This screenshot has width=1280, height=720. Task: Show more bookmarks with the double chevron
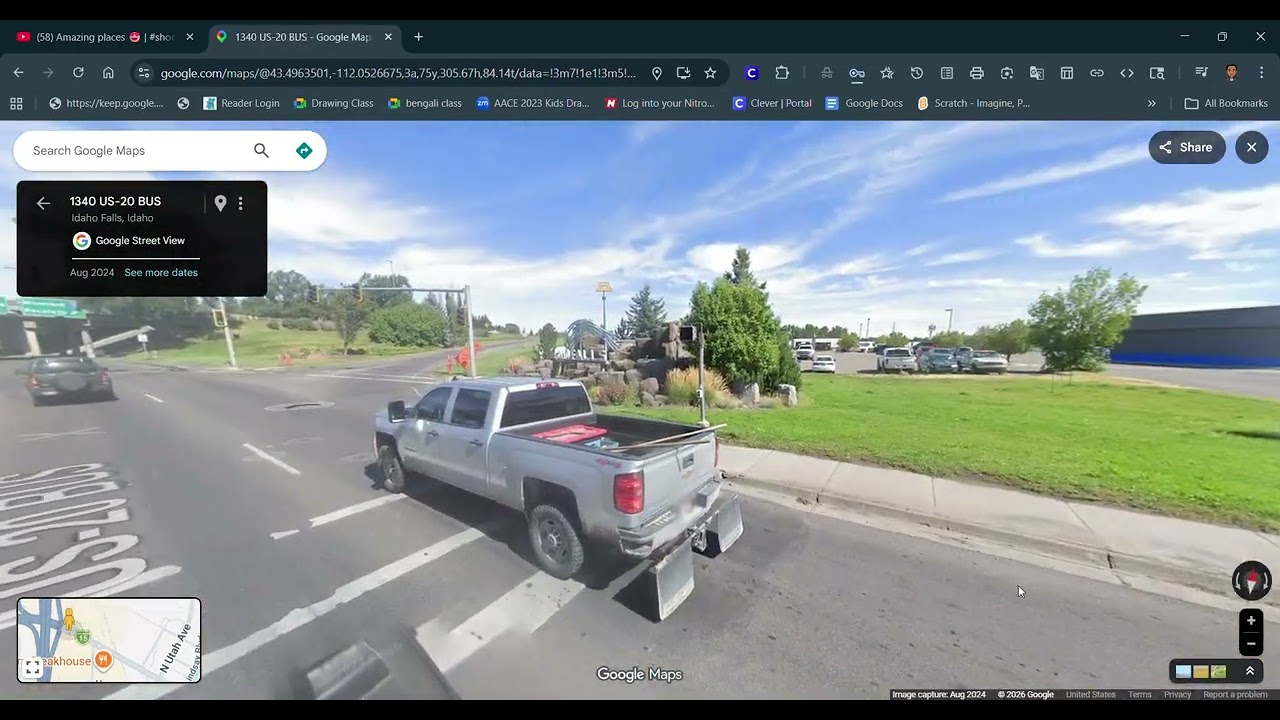pos(1151,103)
